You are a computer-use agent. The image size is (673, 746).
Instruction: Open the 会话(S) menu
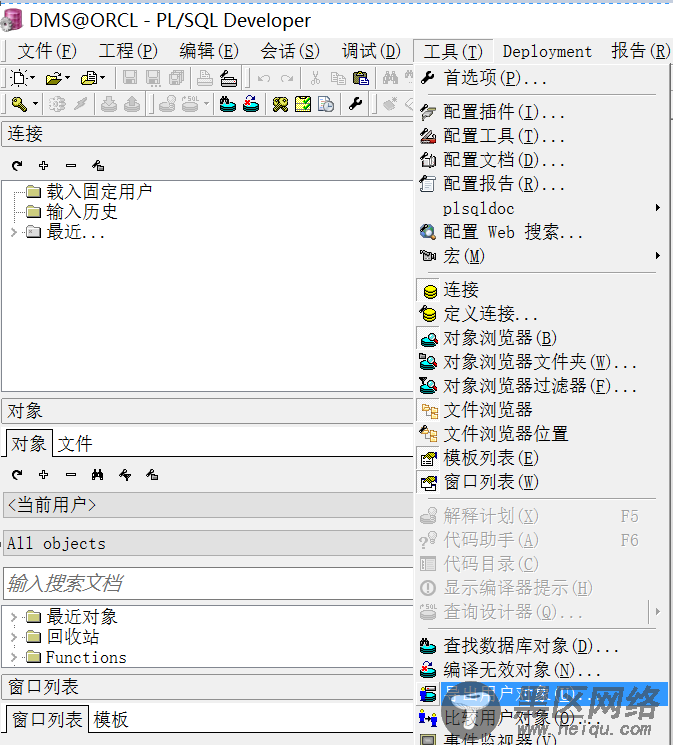pos(290,51)
